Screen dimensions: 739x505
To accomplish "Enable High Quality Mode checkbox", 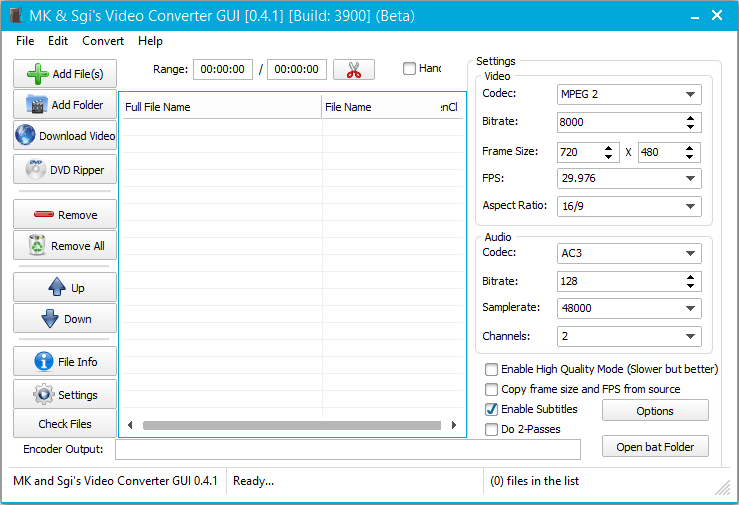I will [491, 369].
